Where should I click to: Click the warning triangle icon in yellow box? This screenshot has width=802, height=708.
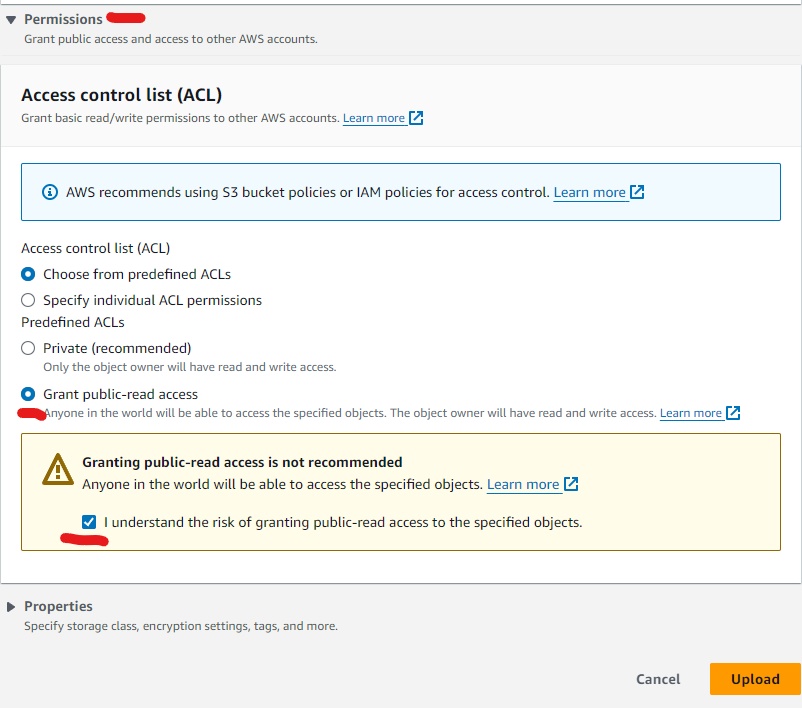pos(58,470)
